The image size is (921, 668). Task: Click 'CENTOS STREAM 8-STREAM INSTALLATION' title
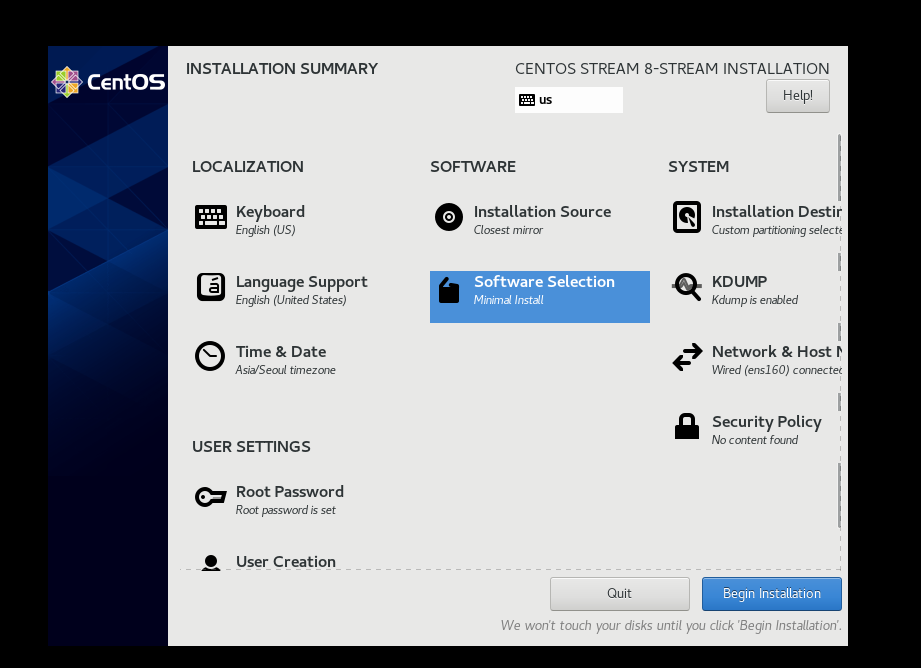pos(672,69)
